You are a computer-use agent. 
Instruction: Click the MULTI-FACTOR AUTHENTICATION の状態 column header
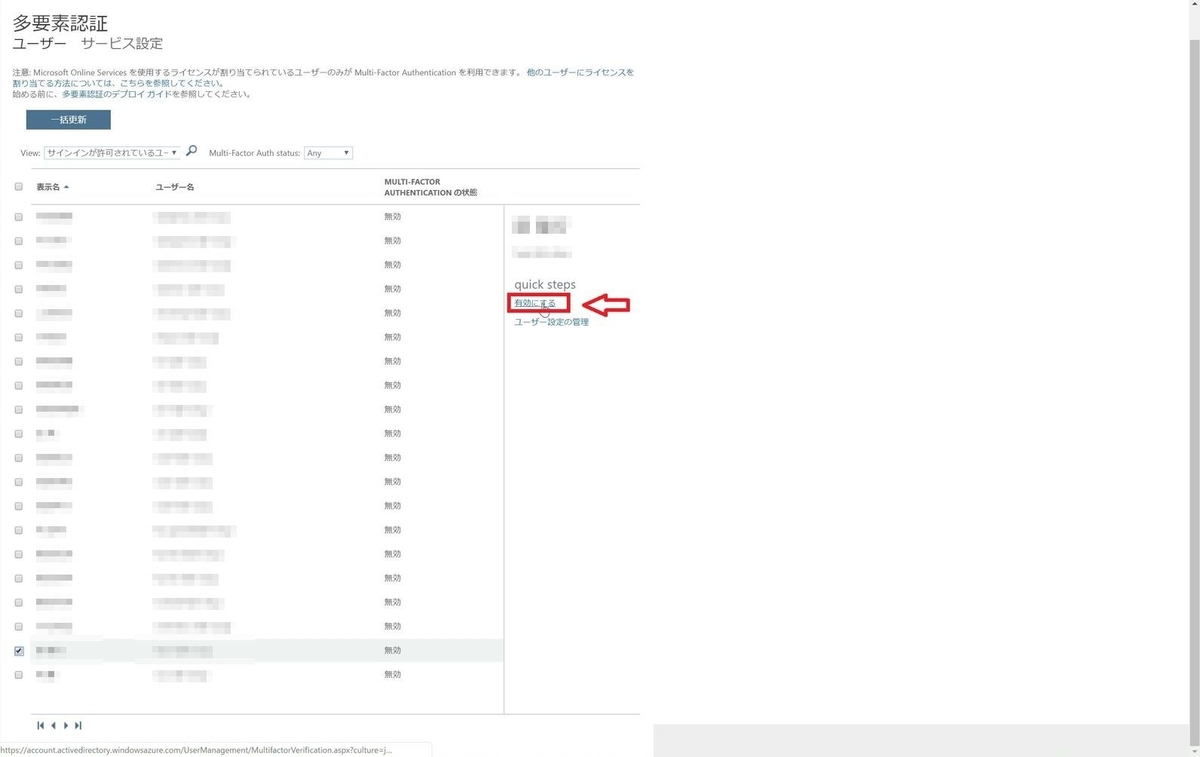point(431,187)
